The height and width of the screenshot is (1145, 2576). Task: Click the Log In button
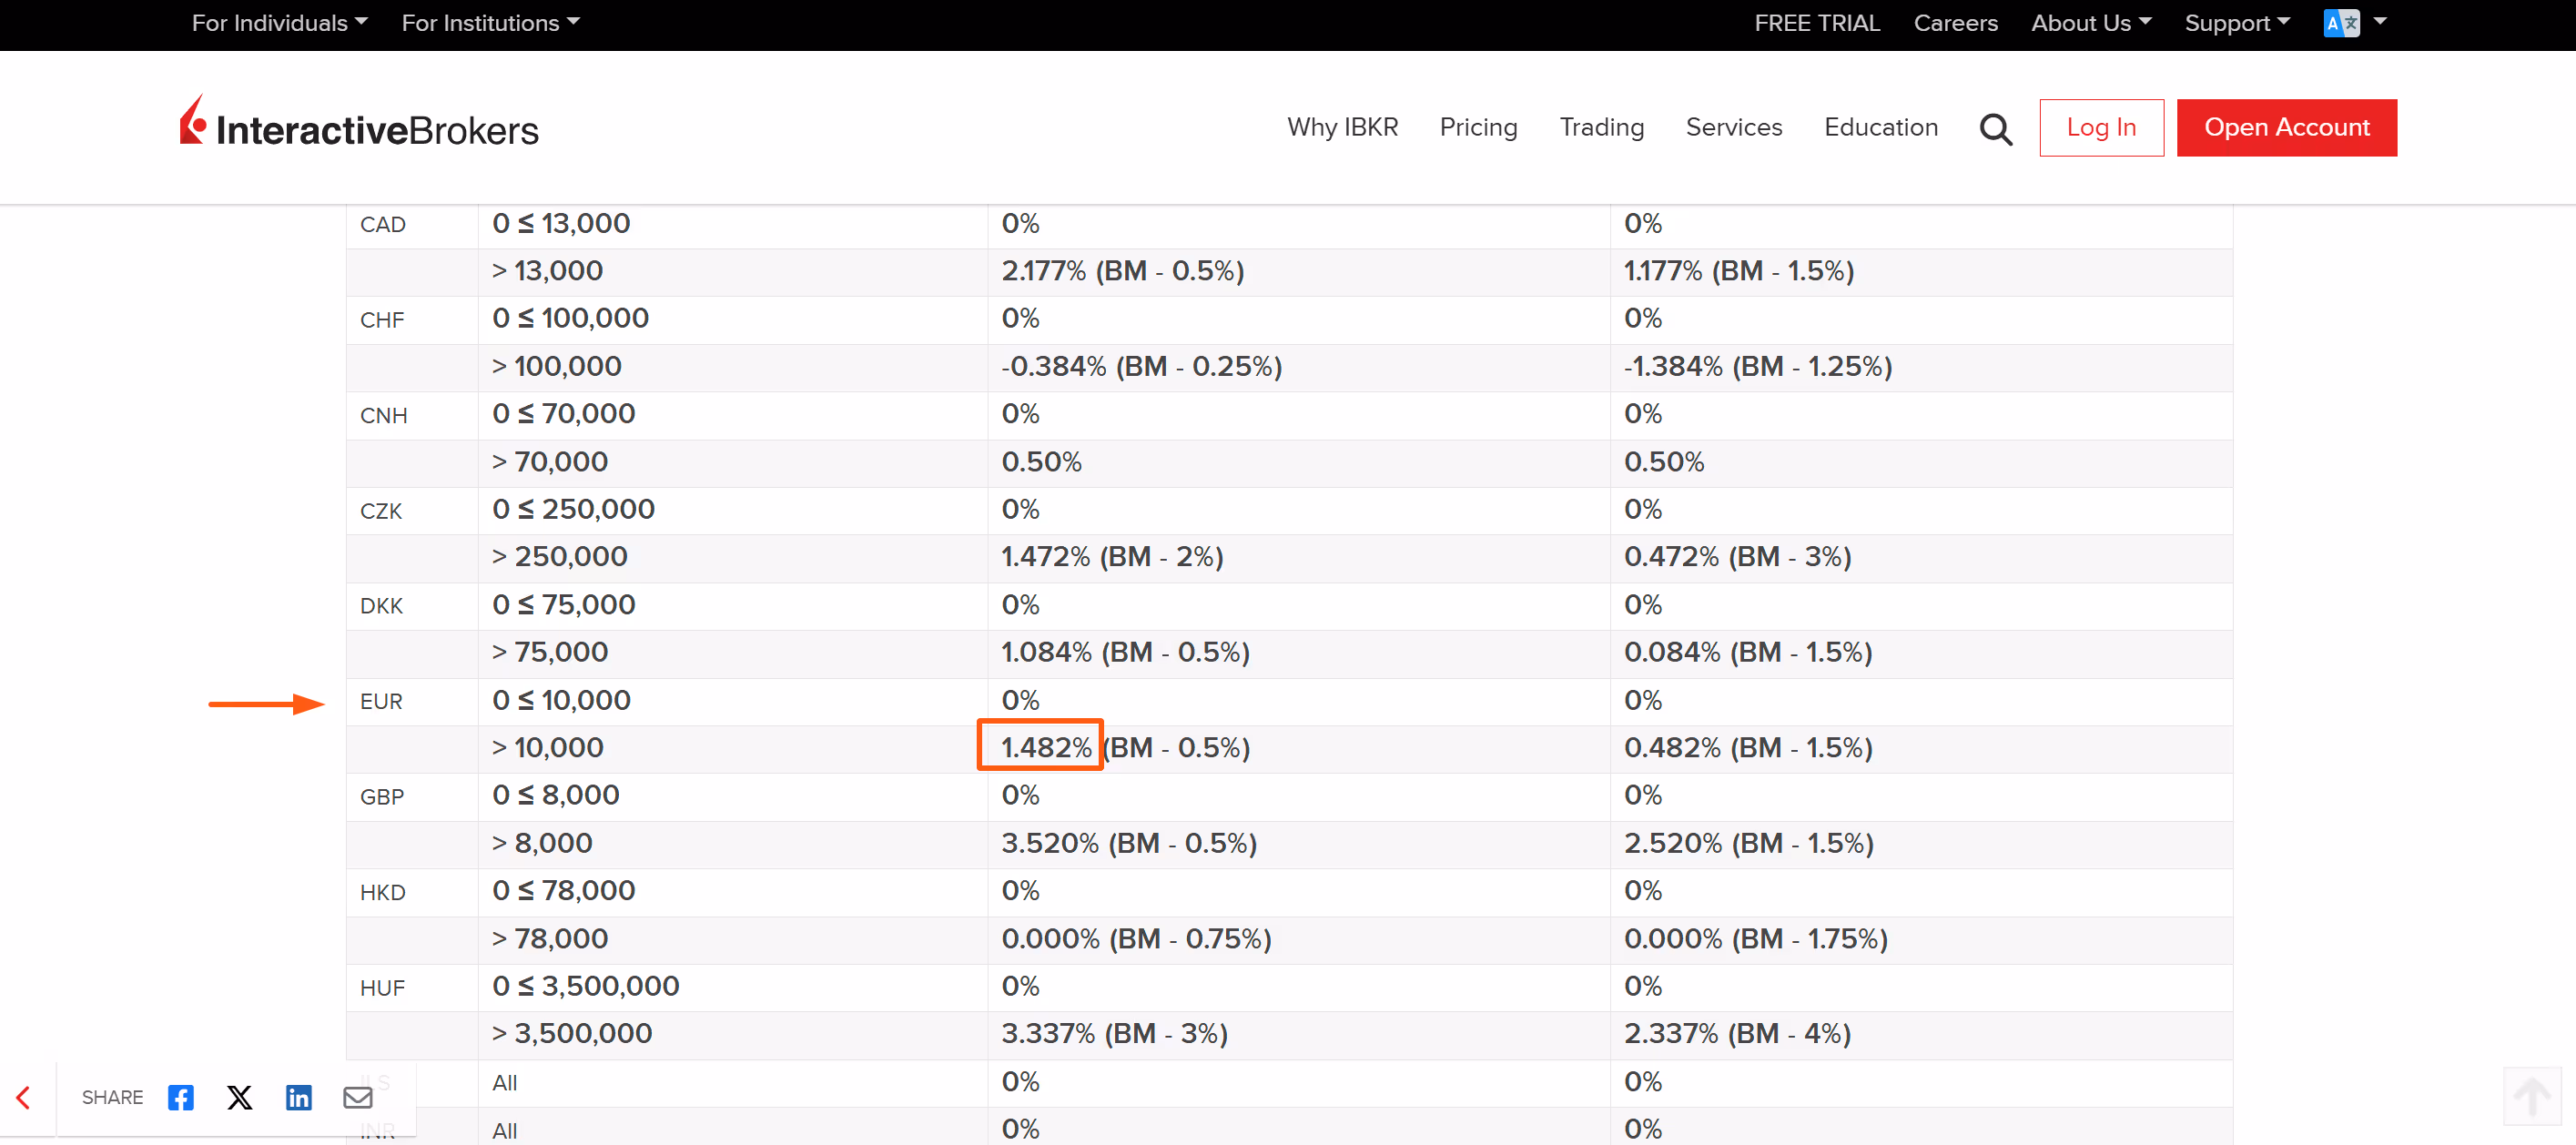tap(2101, 127)
